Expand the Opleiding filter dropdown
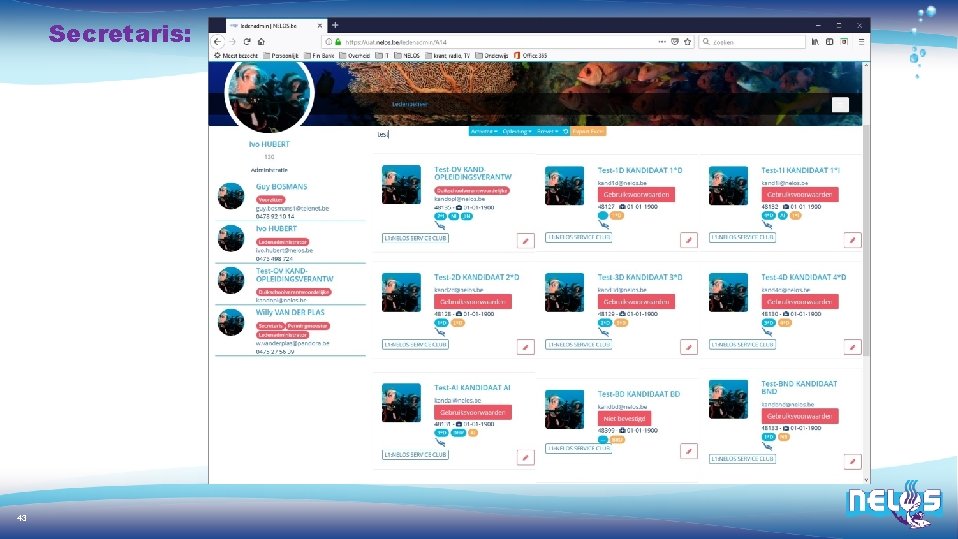Viewport: 958px width, 539px height. click(517, 131)
